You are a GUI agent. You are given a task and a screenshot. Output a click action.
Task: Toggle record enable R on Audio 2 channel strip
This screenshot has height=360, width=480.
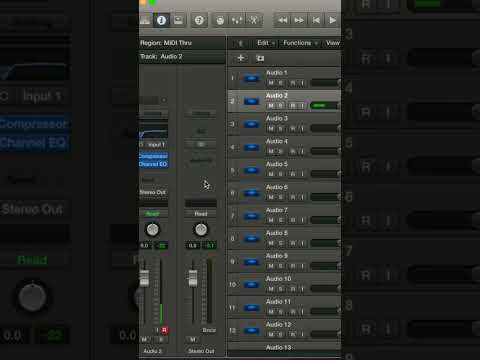164,330
